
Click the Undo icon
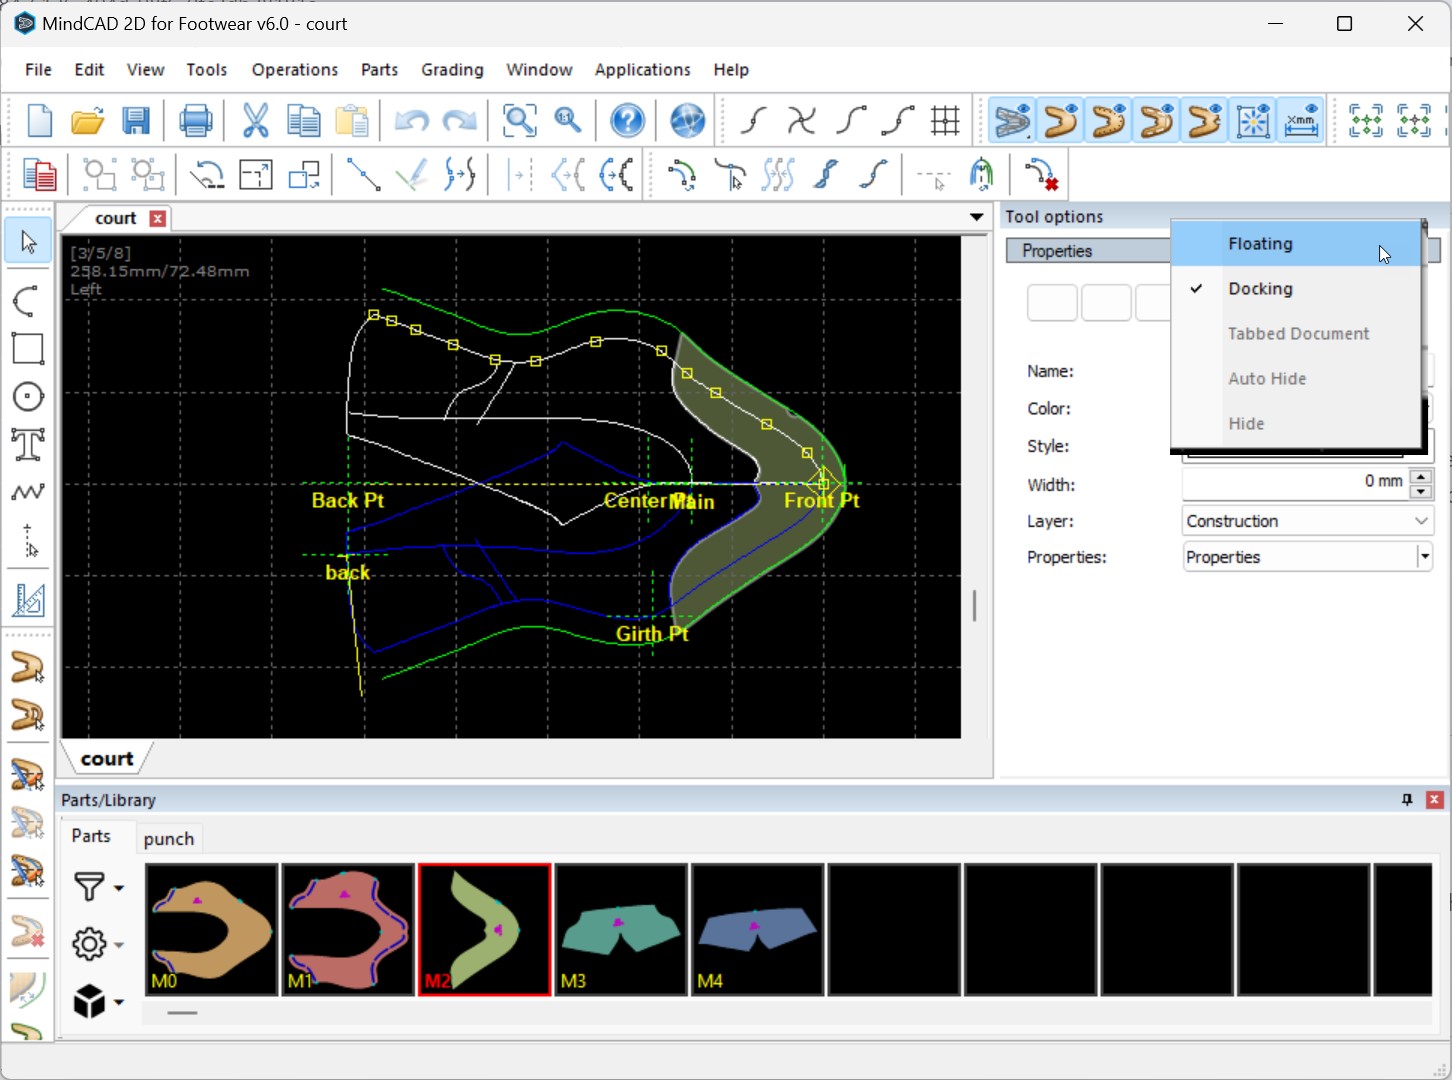tap(409, 119)
